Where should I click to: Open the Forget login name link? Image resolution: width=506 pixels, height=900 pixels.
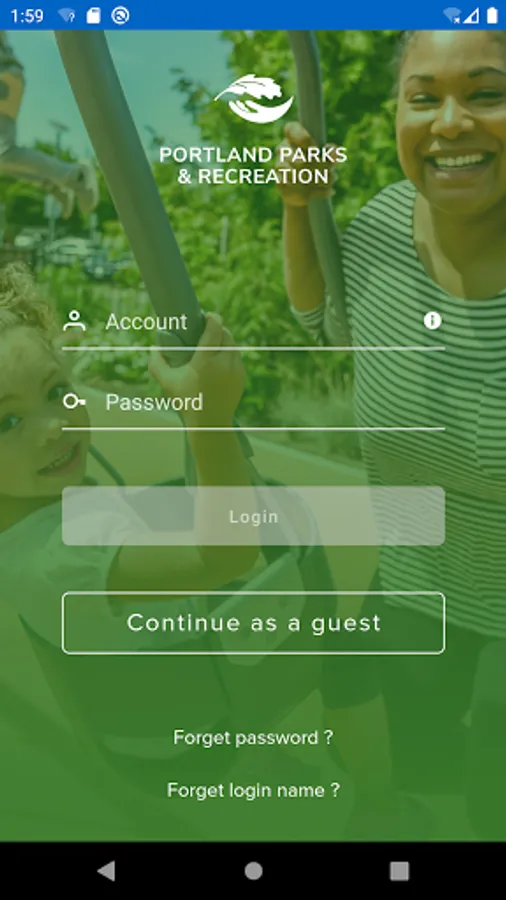point(253,790)
